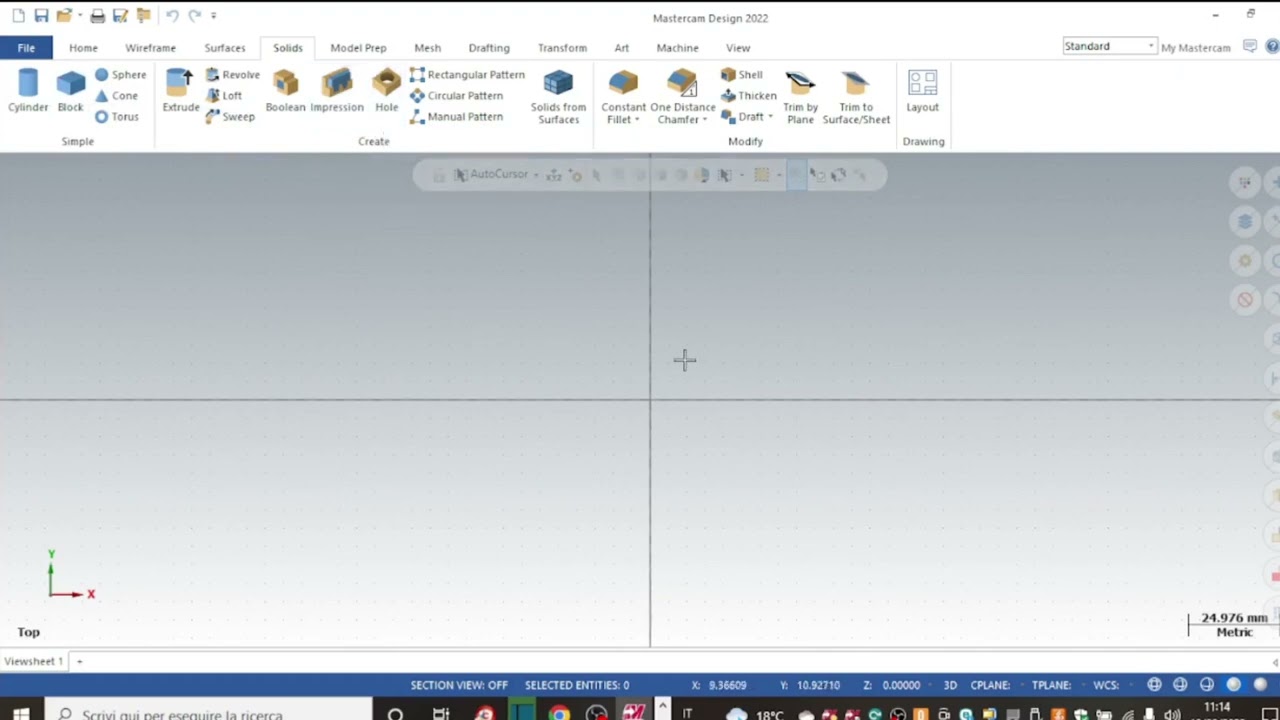Create a Cylinder solid primitive

click(x=28, y=91)
